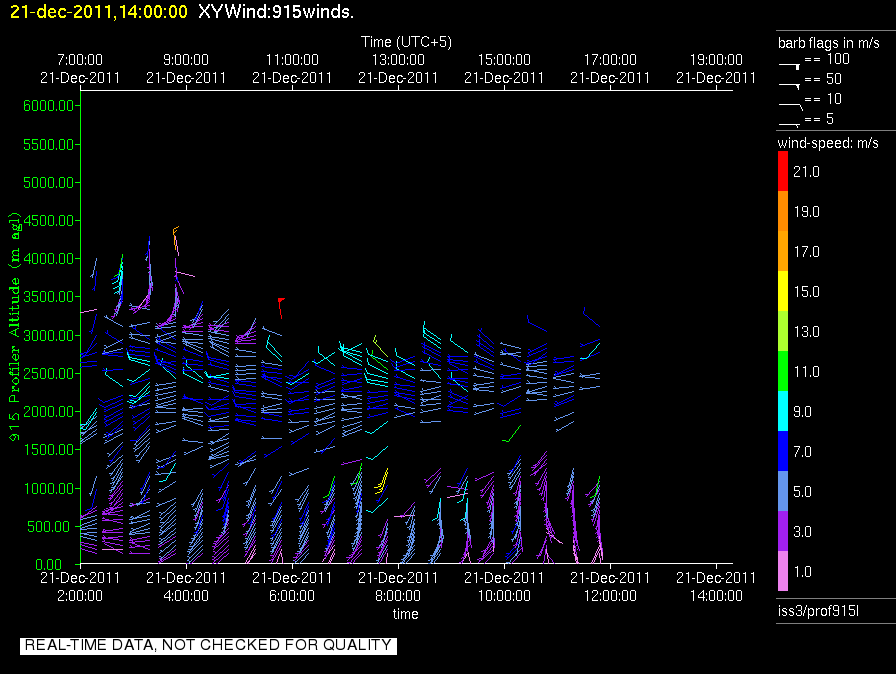Viewport: 896px width, 674px height.
Task: Click the '6000.00' altitude axis label
Action: click(x=49, y=106)
